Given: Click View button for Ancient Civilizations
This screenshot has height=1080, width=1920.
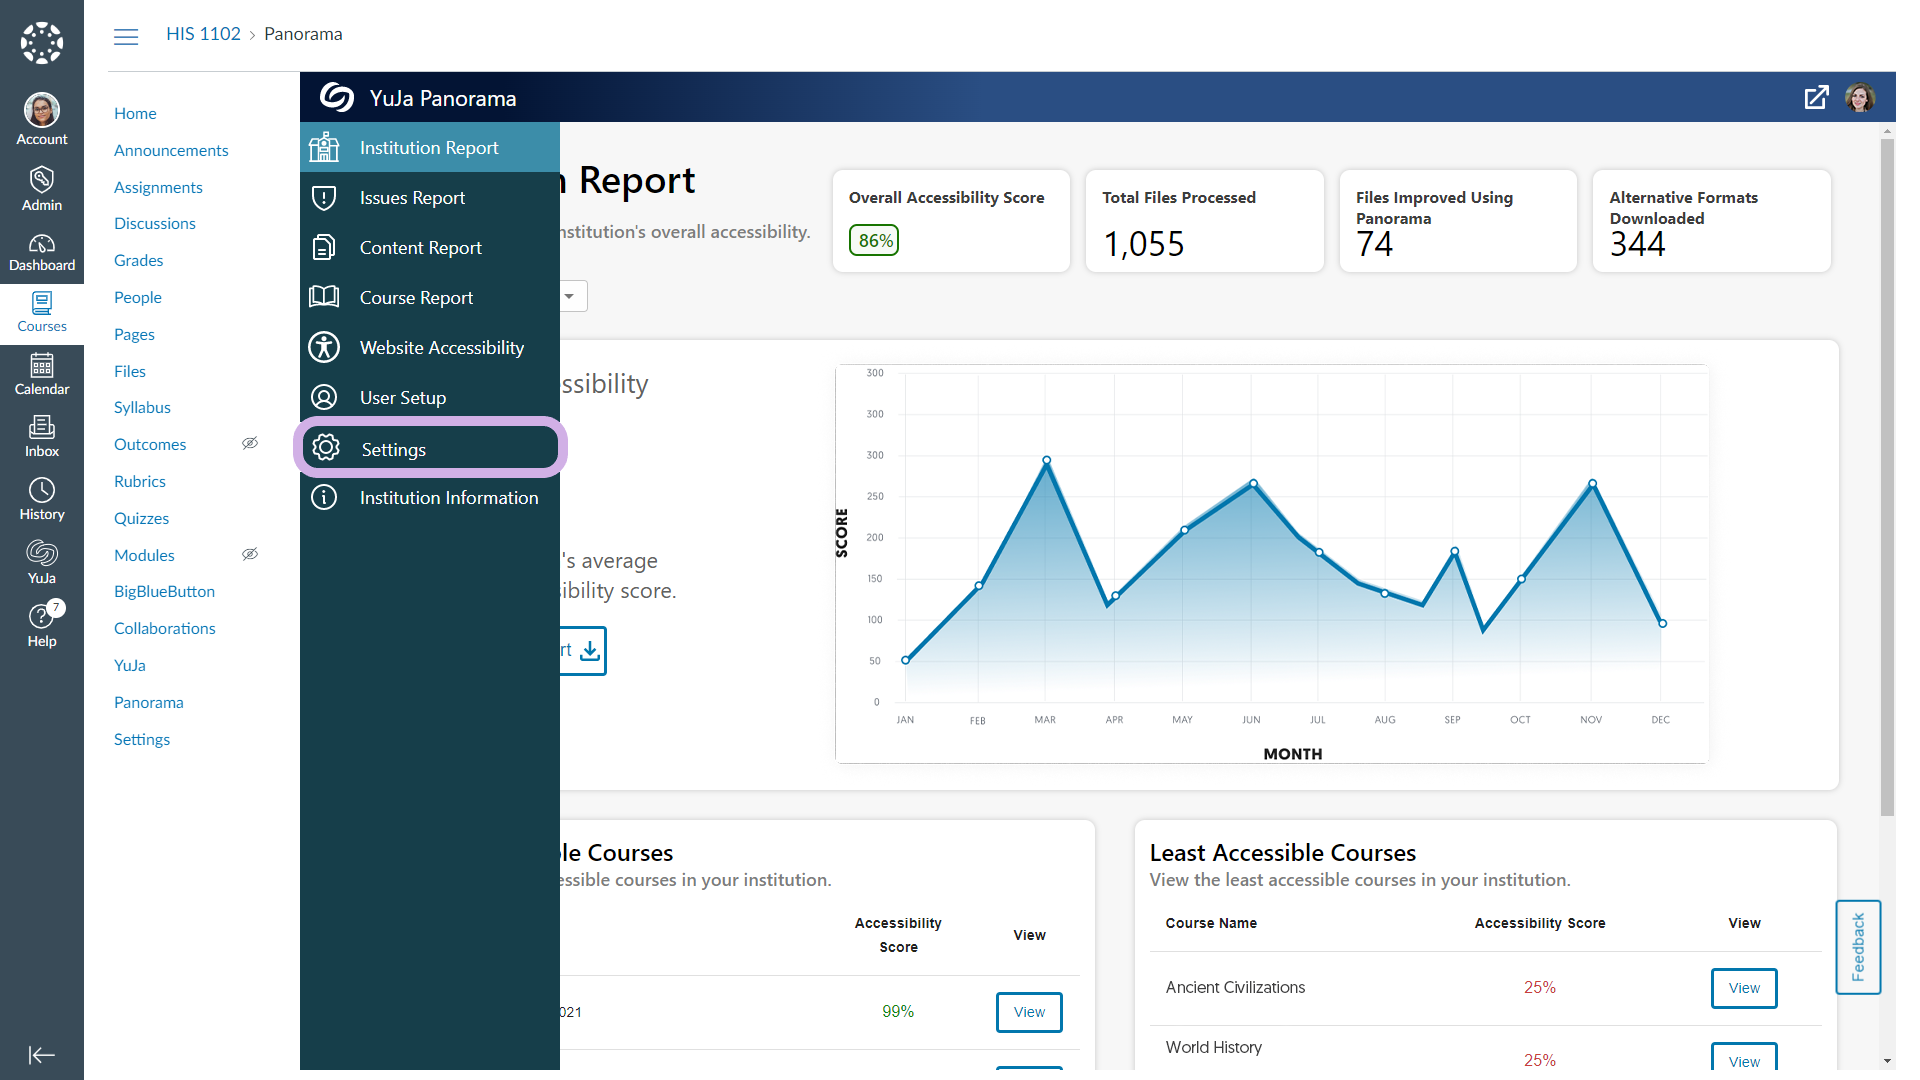Looking at the screenshot, I should (x=1743, y=988).
